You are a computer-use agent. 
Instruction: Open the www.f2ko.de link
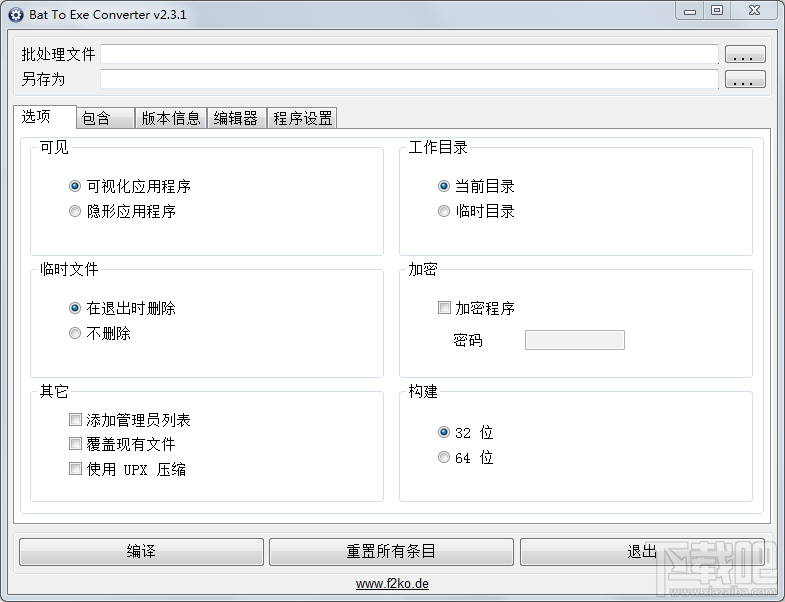point(392,584)
